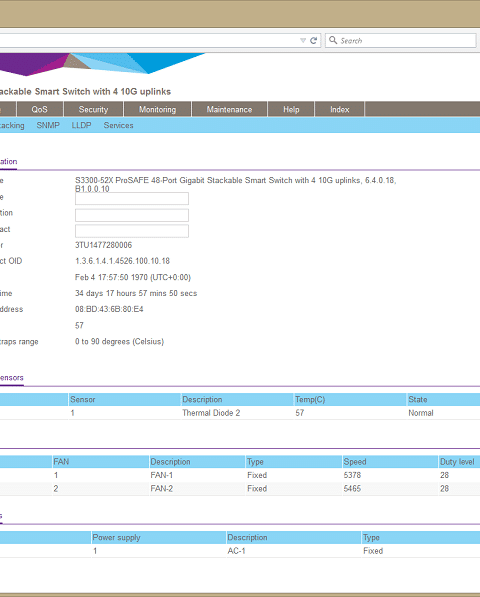The width and height of the screenshot is (480, 597).
Task: Select the FAN-1 description cell
Action: click(x=162, y=476)
